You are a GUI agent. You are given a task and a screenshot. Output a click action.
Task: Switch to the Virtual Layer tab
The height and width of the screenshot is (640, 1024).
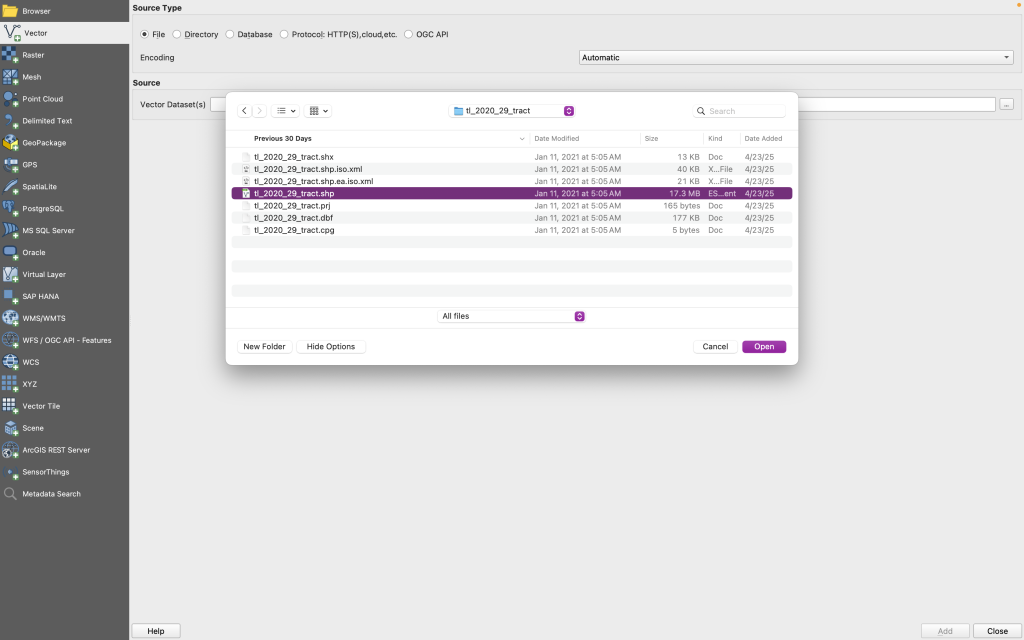tap(44, 274)
